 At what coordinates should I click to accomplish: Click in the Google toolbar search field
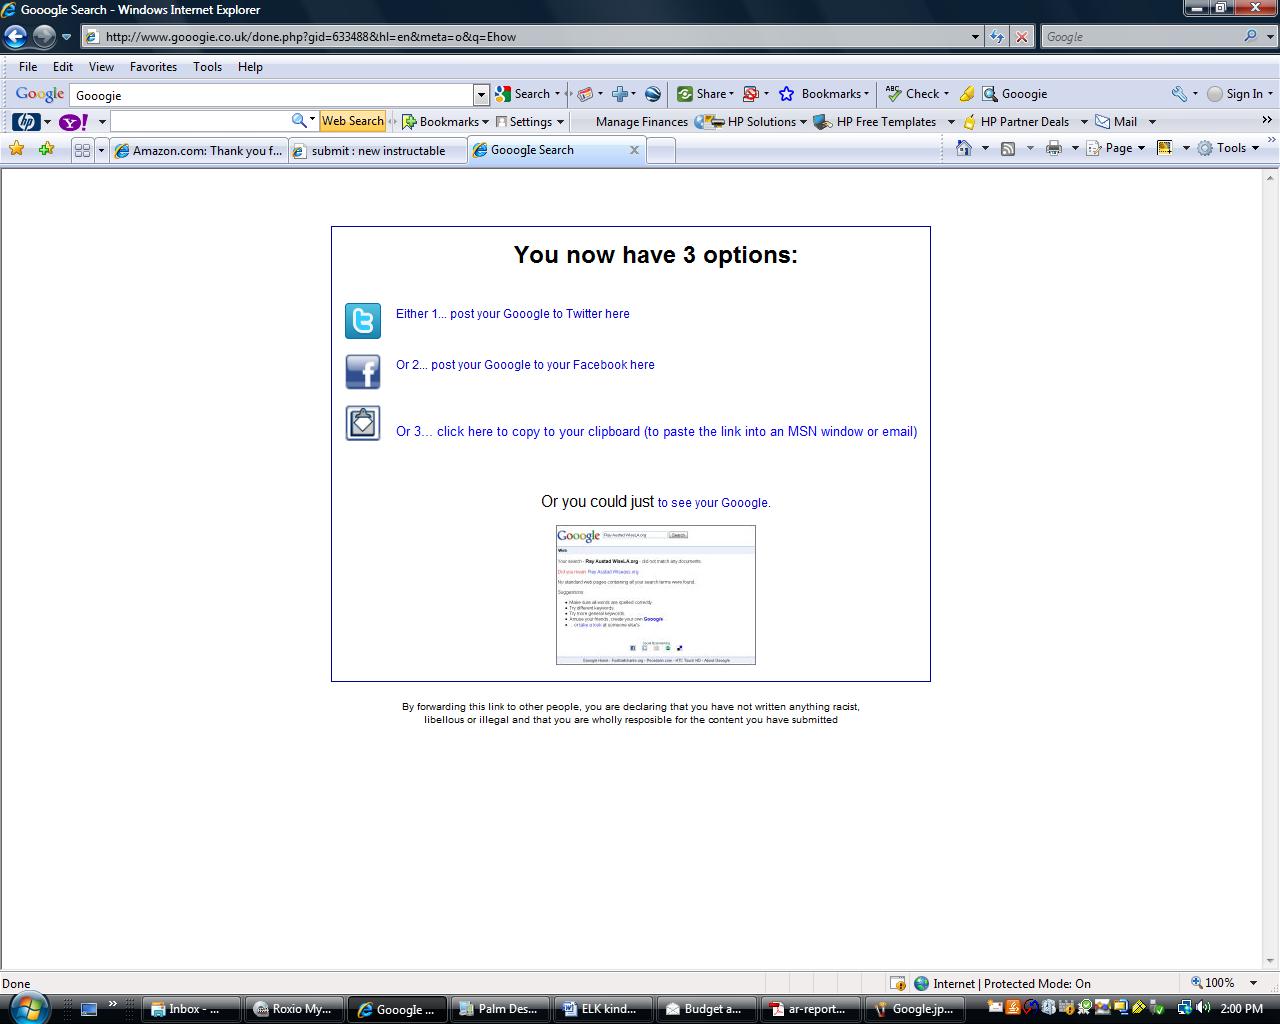click(272, 95)
